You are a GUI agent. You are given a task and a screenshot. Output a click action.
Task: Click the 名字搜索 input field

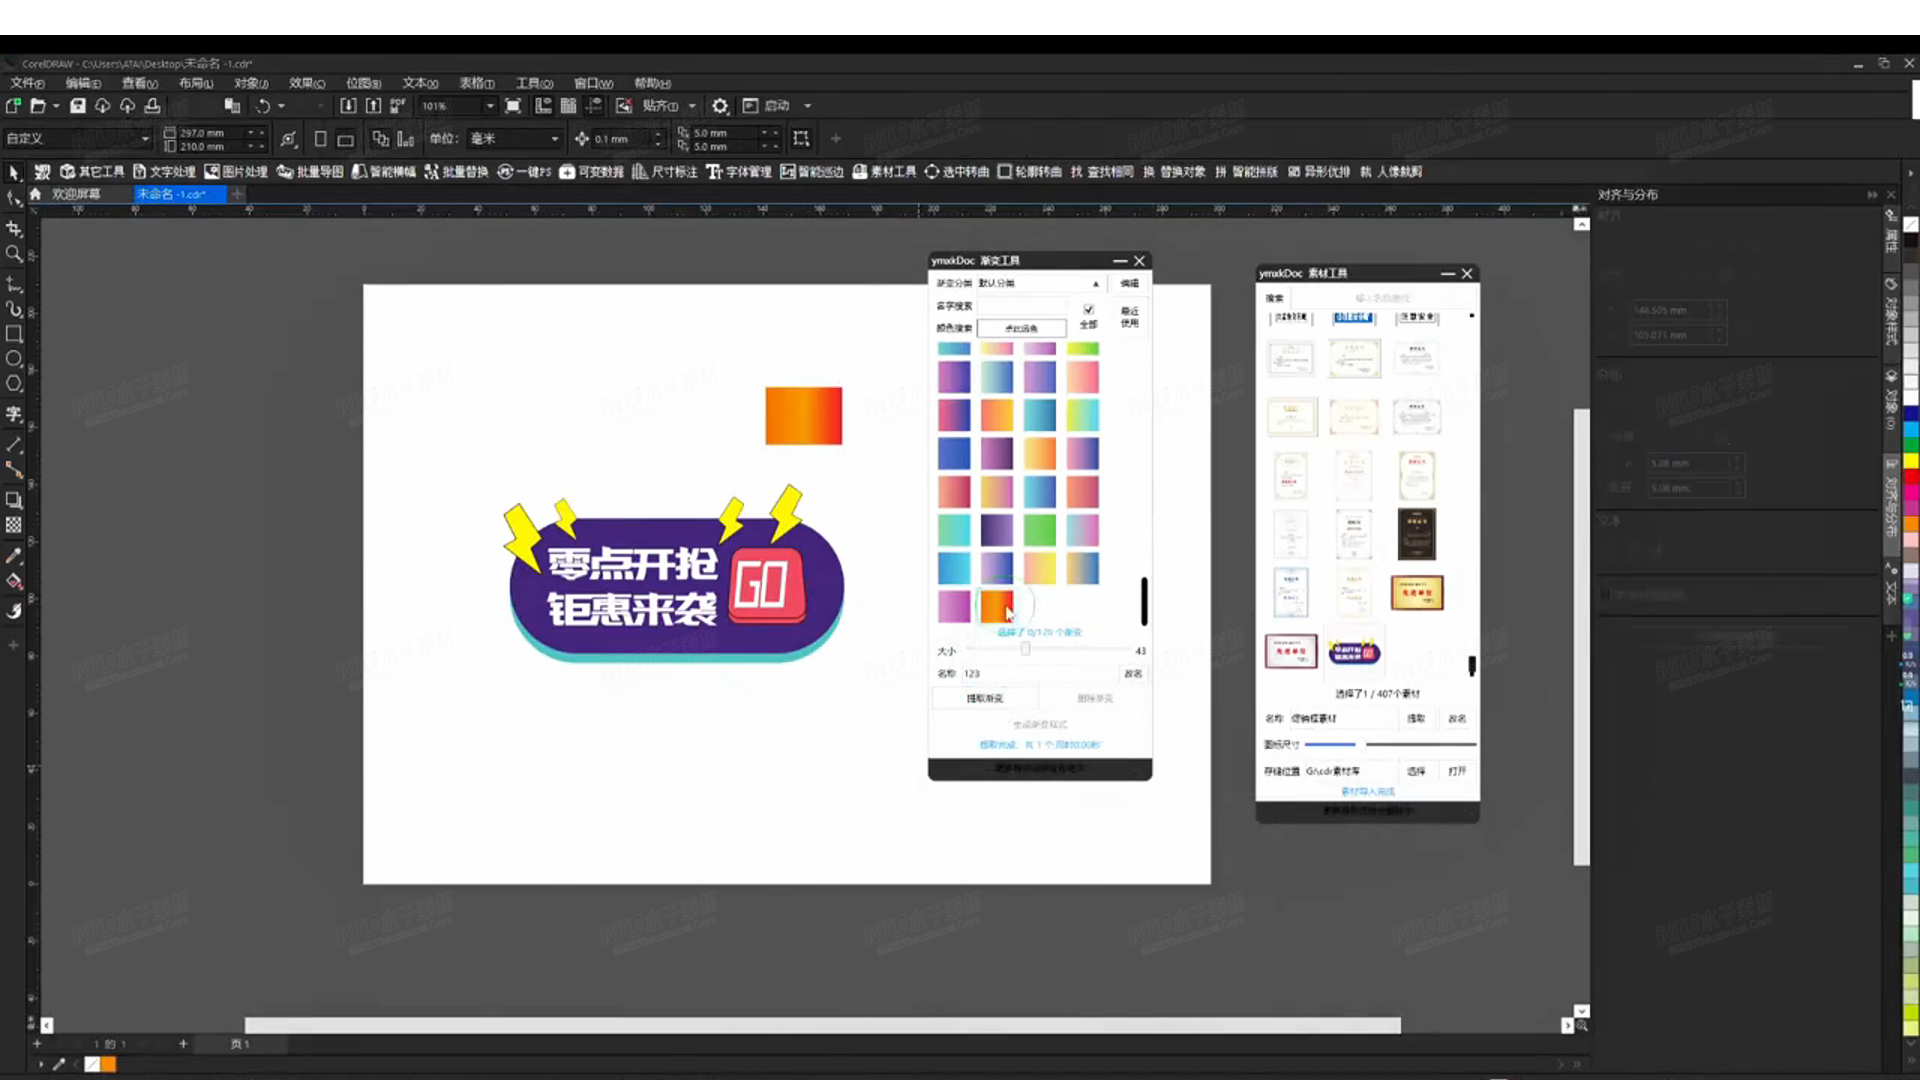[x=1024, y=306]
